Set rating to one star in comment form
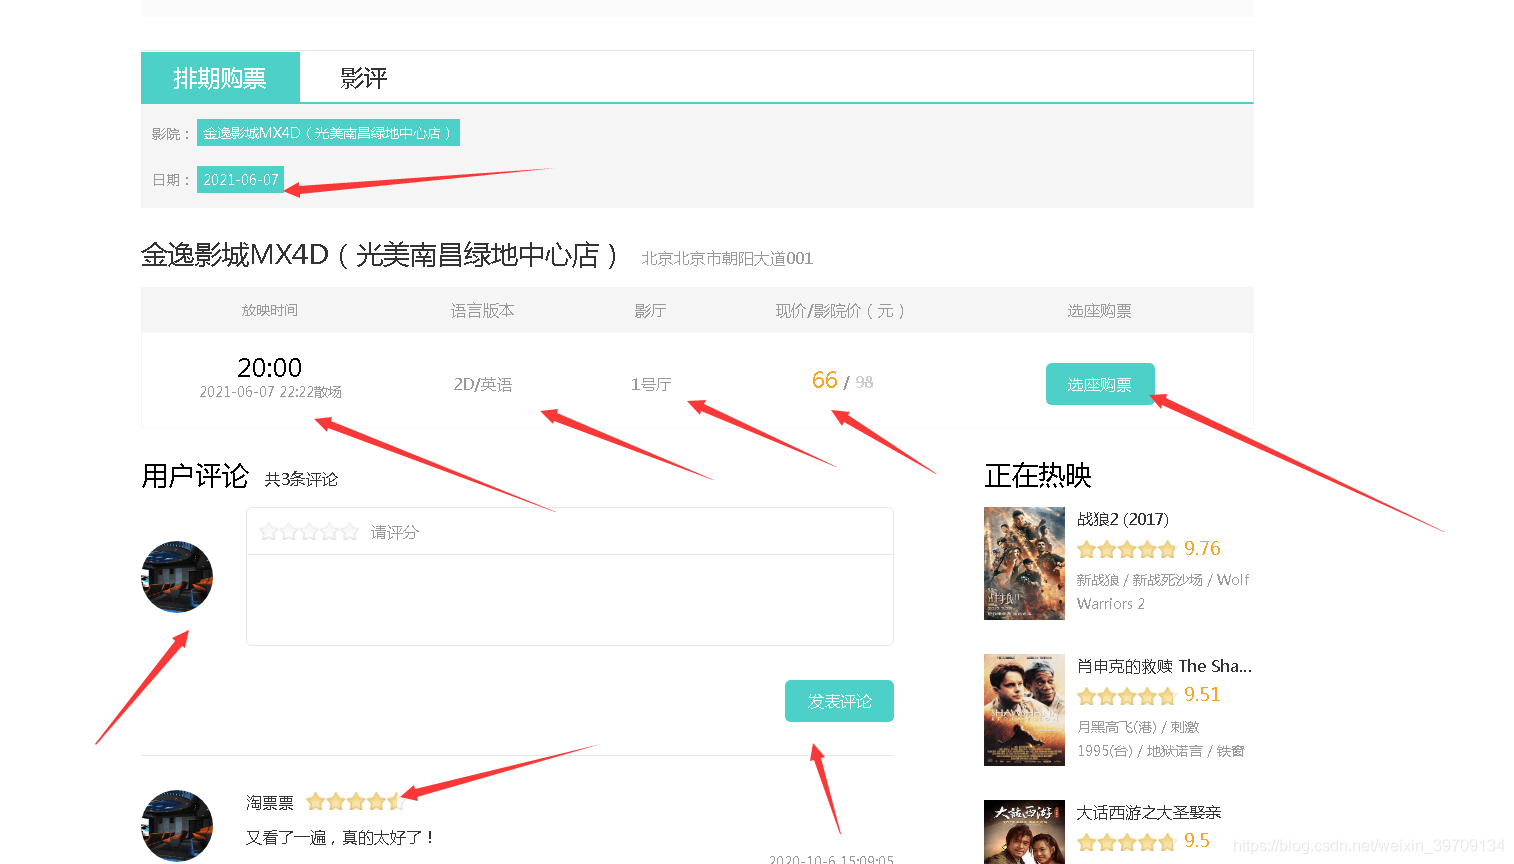The height and width of the screenshot is (864, 1514). [268, 532]
